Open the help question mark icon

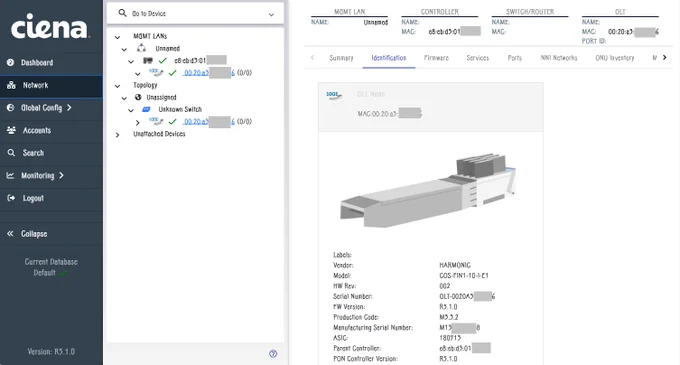coord(273,354)
